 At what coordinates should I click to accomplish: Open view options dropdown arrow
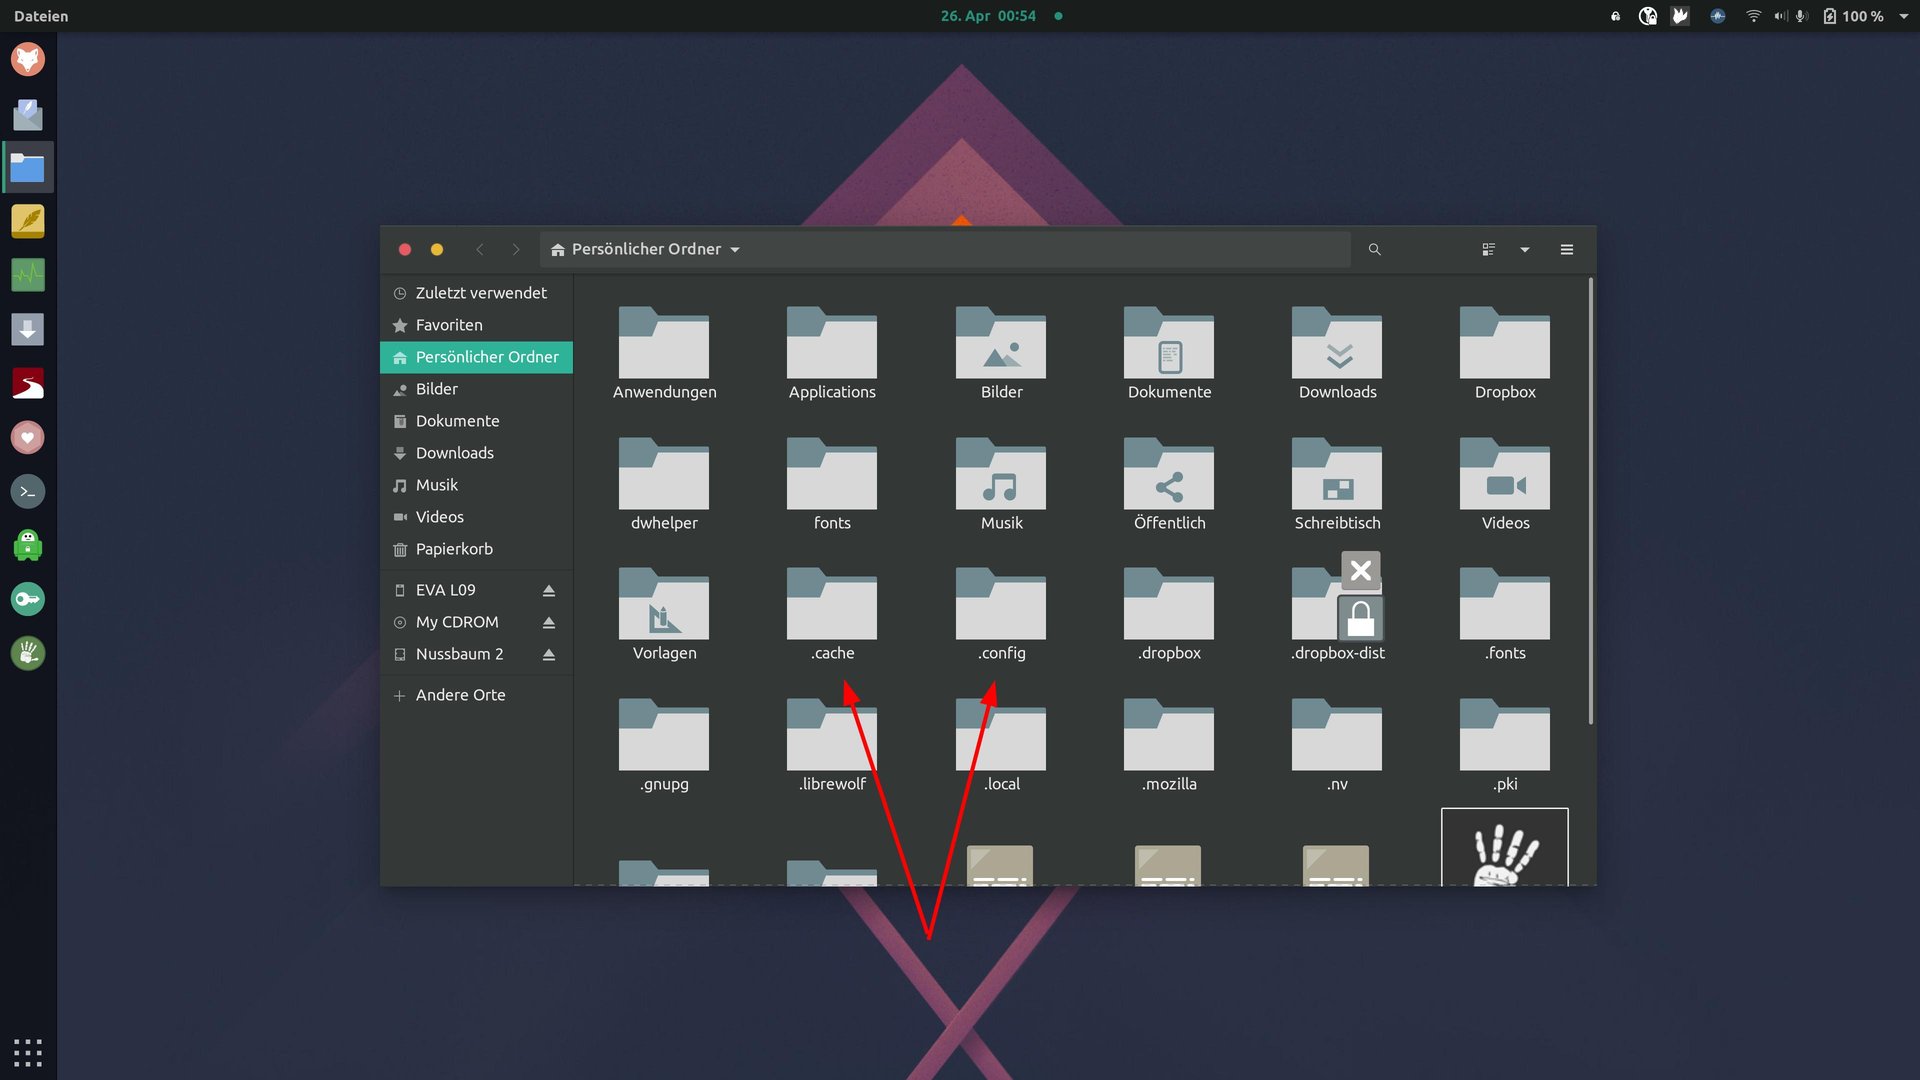tap(1525, 250)
